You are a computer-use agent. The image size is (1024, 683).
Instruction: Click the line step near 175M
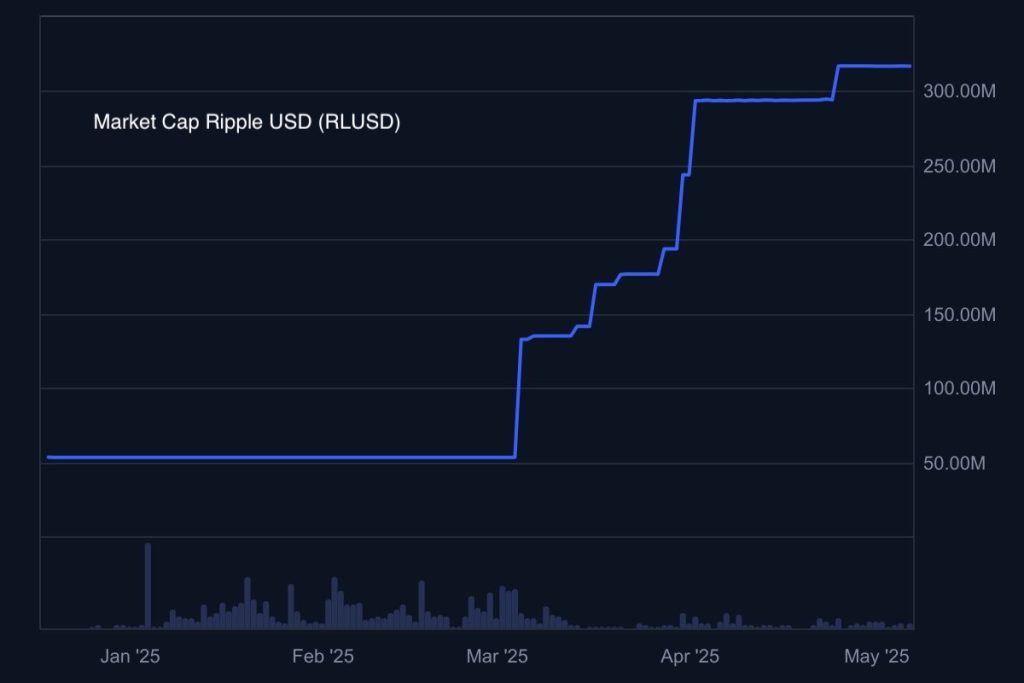[639, 274]
